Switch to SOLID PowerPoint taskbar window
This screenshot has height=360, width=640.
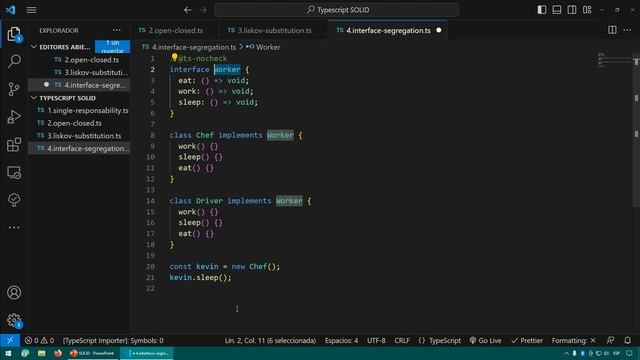(93, 353)
